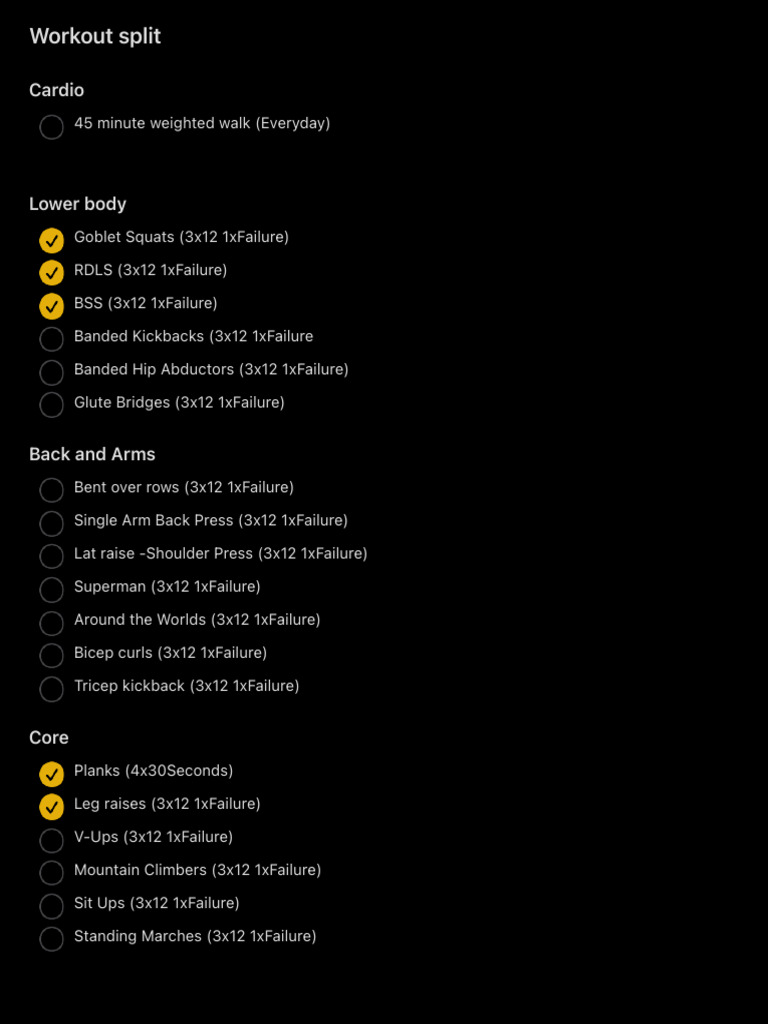Uncheck the Goblet Squats checkbox

pos(52,241)
